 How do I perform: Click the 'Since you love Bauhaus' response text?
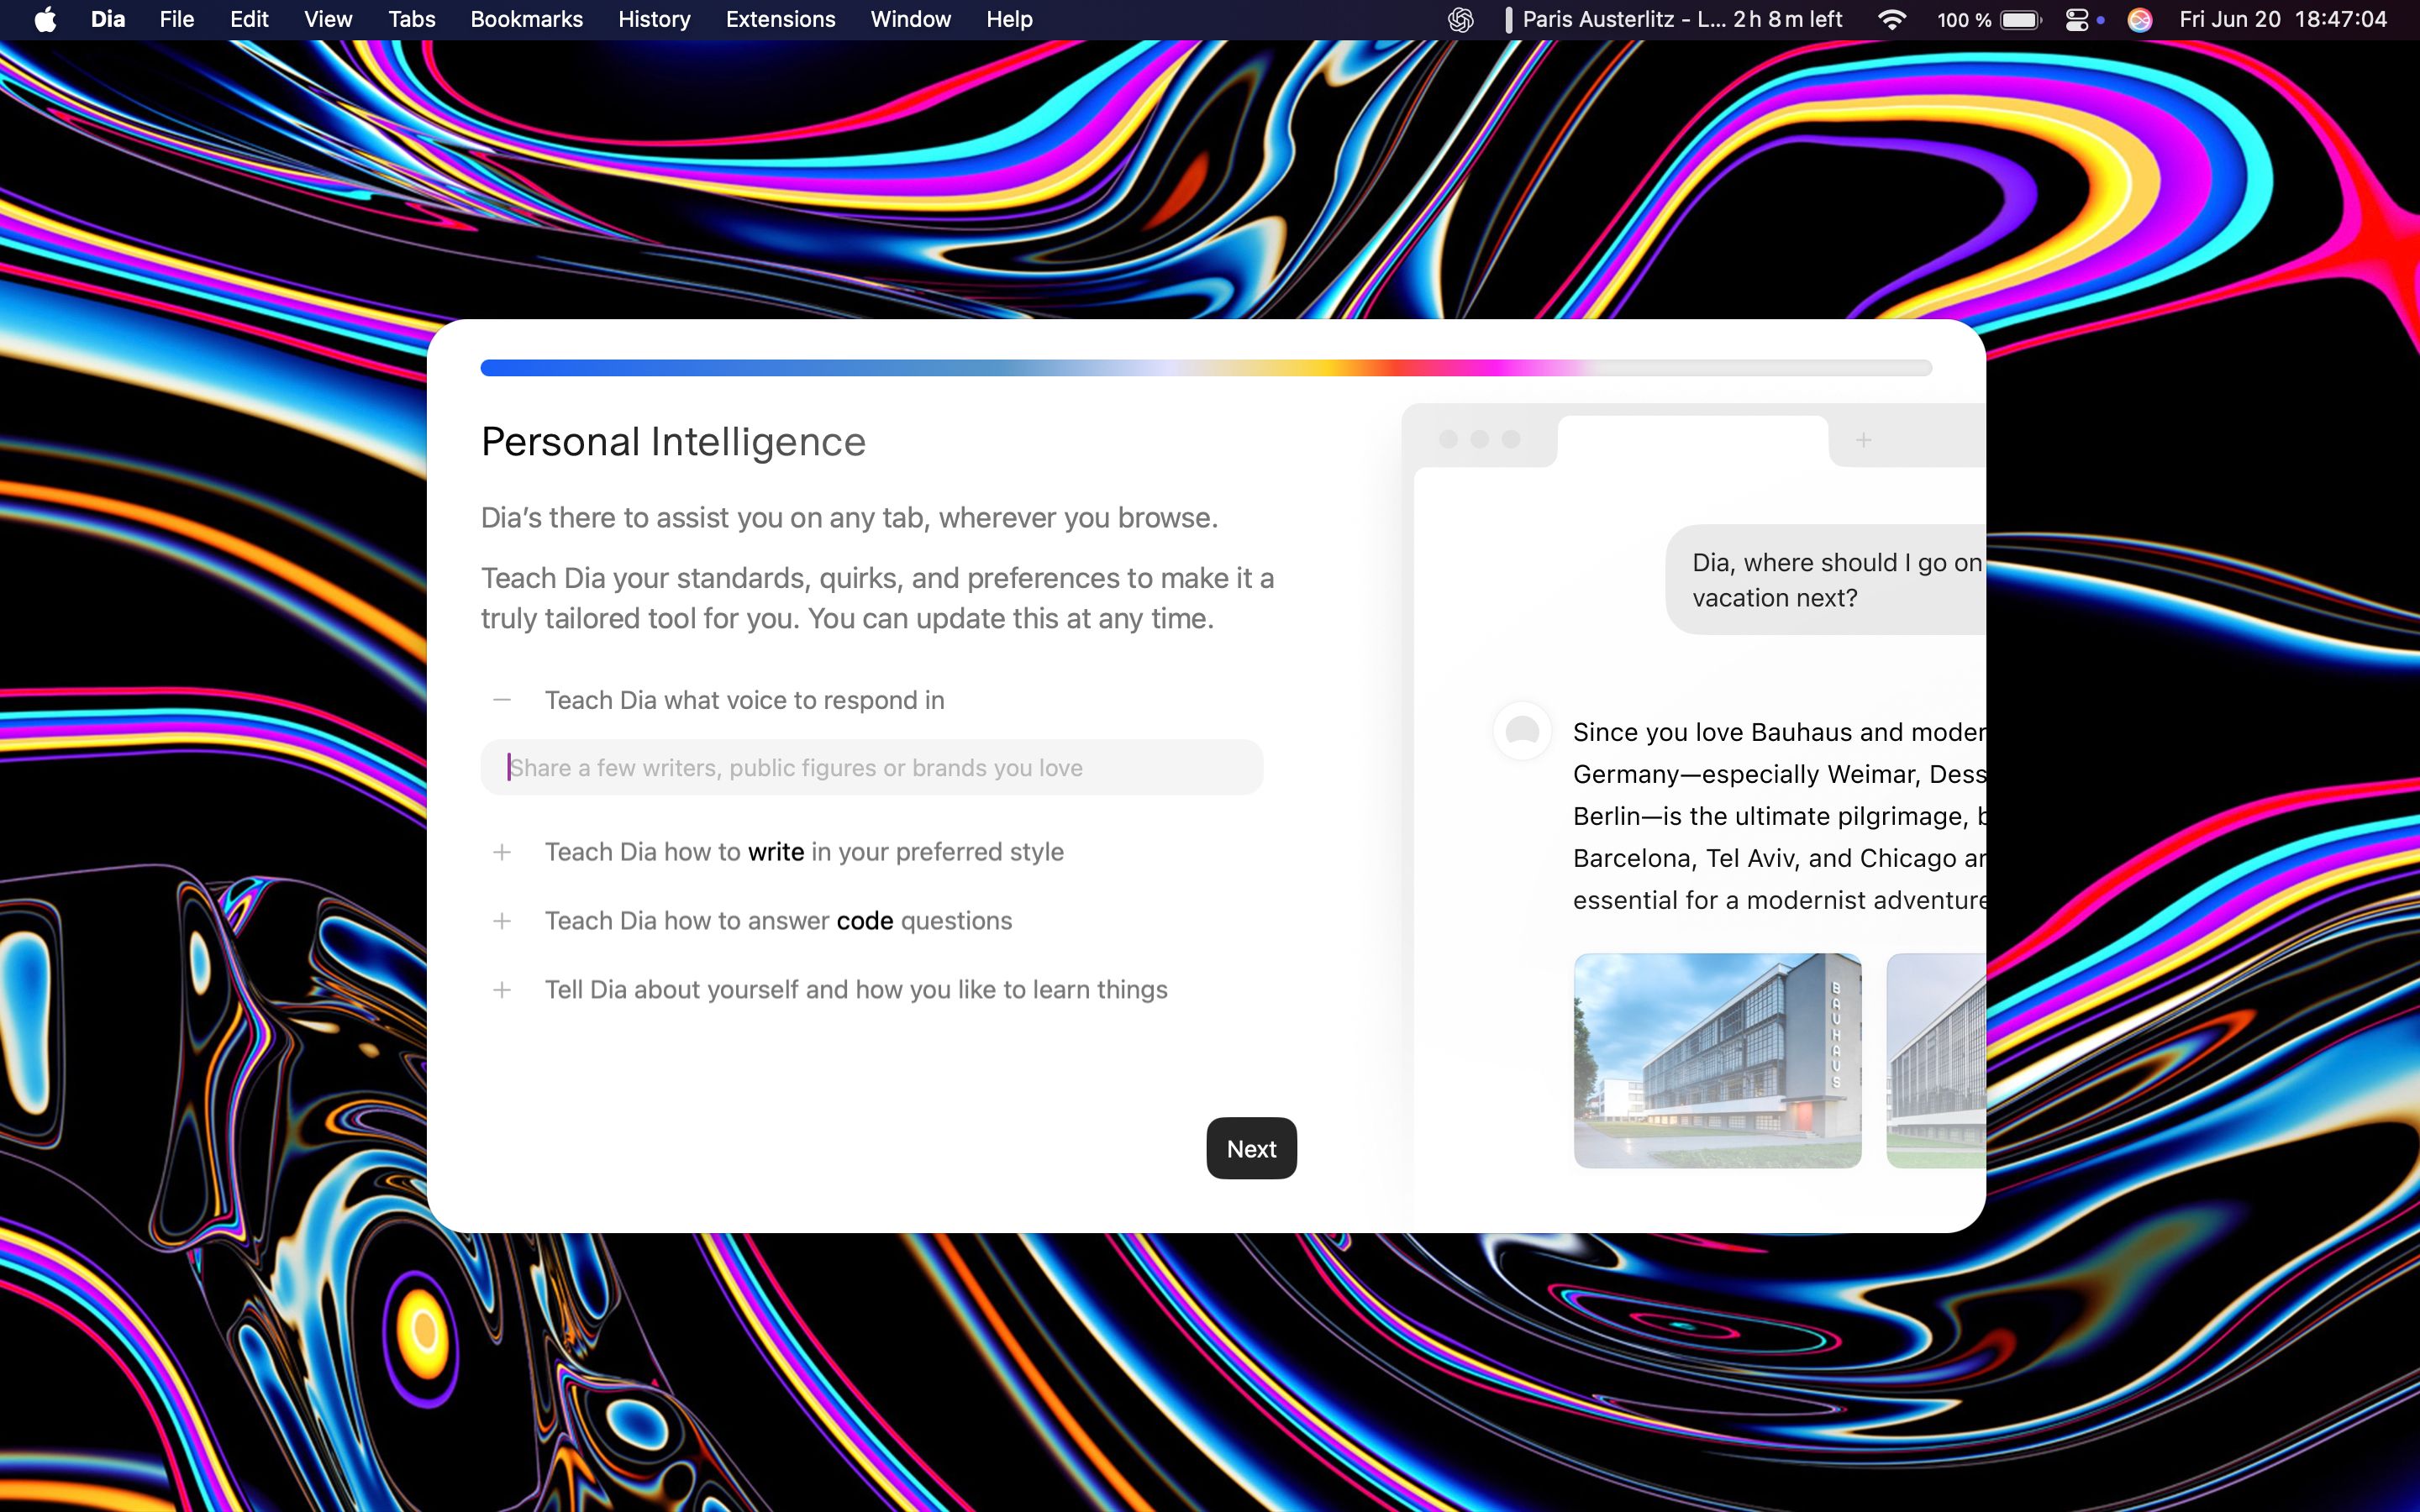(x=1779, y=816)
